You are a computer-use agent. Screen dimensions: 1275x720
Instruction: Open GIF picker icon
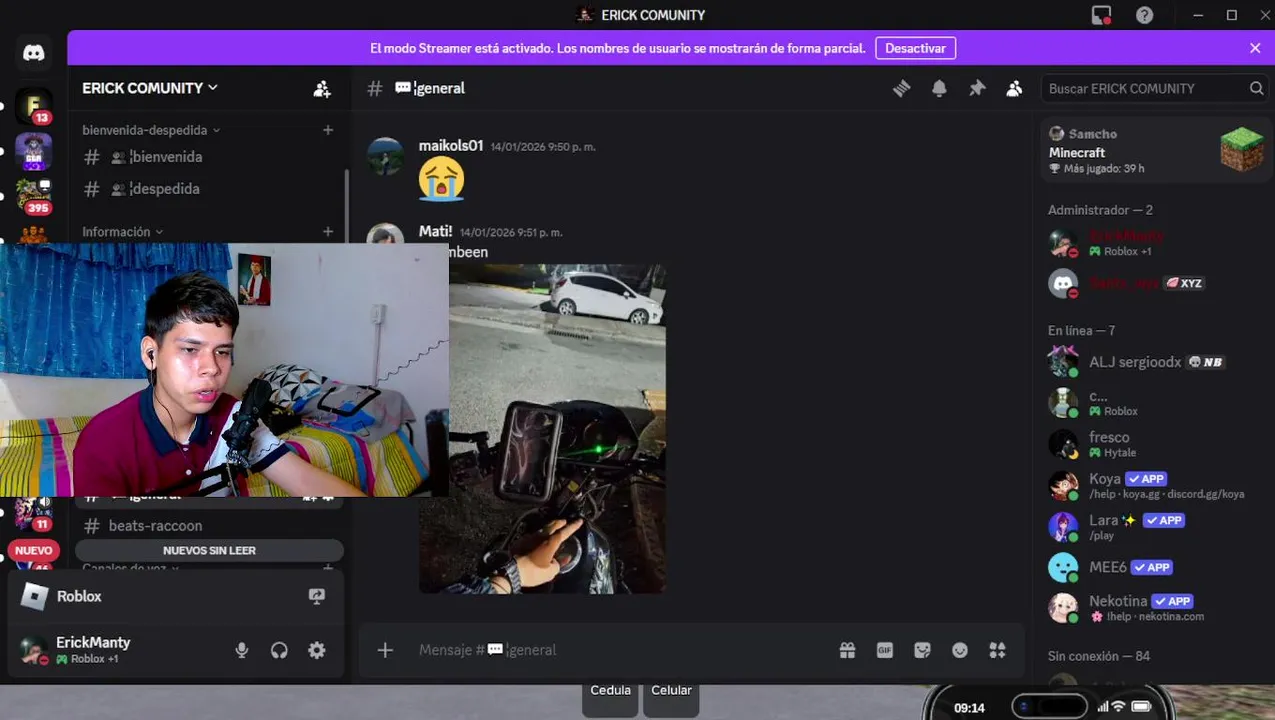tap(884, 650)
